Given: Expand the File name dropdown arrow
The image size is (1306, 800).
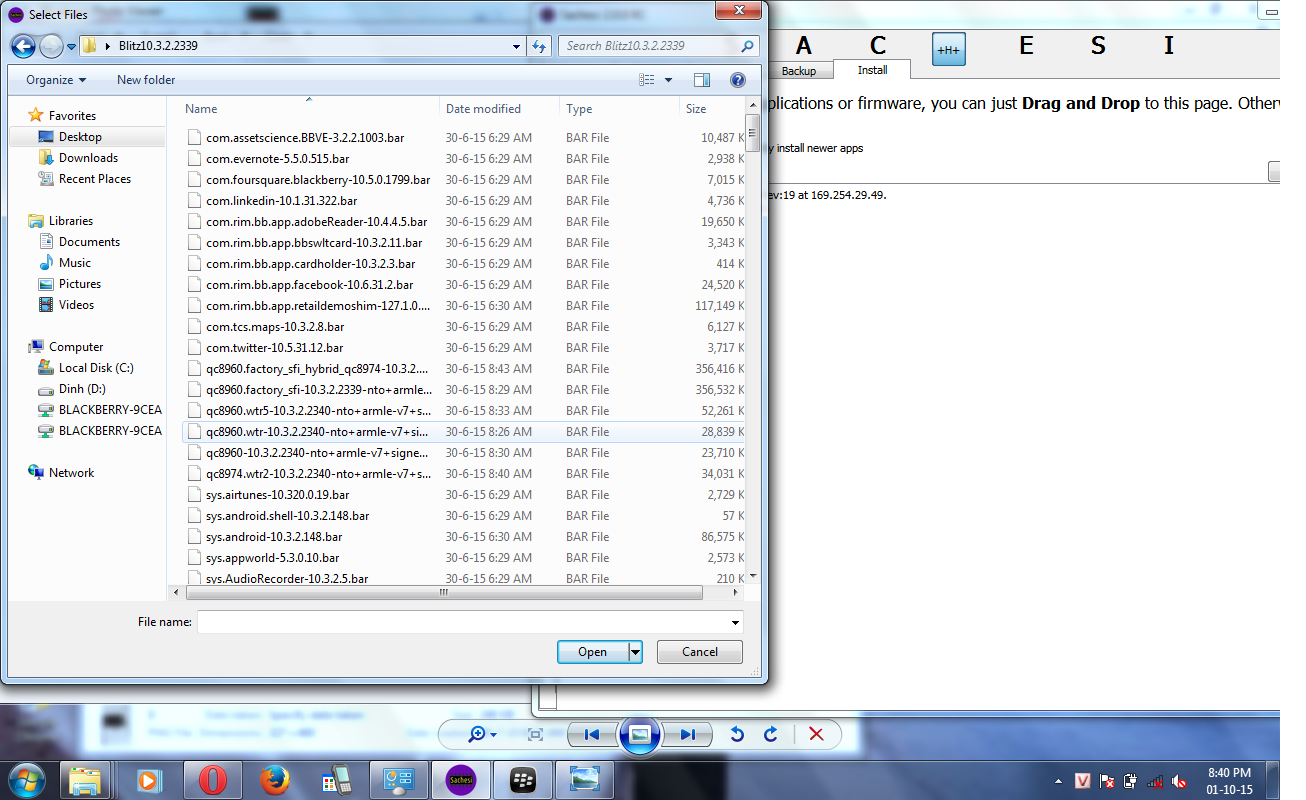Looking at the screenshot, I should (x=735, y=622).
